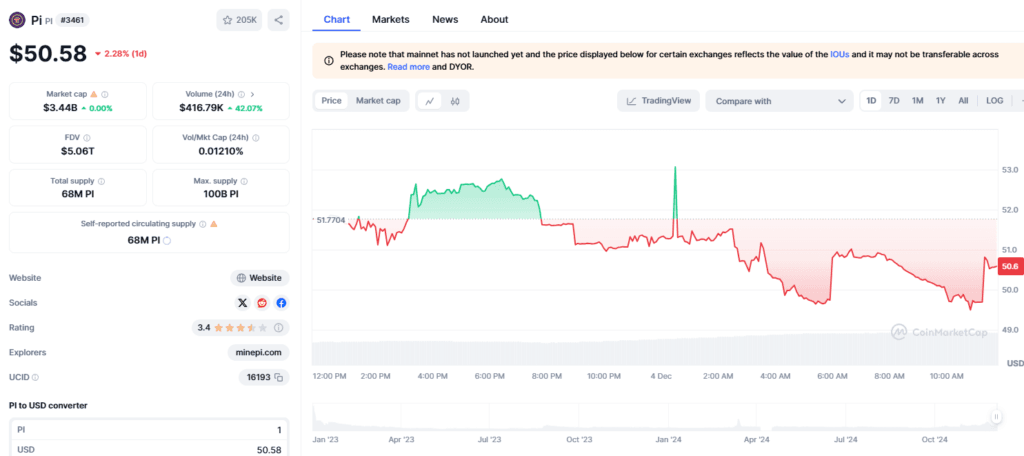Click the bottom overview timeline chart
Viewport: 1024px width, 456px height.
[x=656, y=417]
